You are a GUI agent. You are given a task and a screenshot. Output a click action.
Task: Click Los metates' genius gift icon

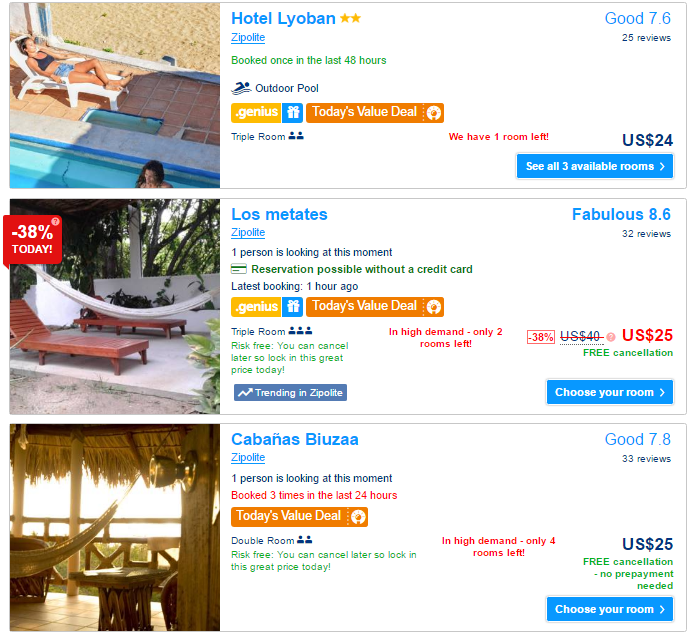[x=293, y=307]
